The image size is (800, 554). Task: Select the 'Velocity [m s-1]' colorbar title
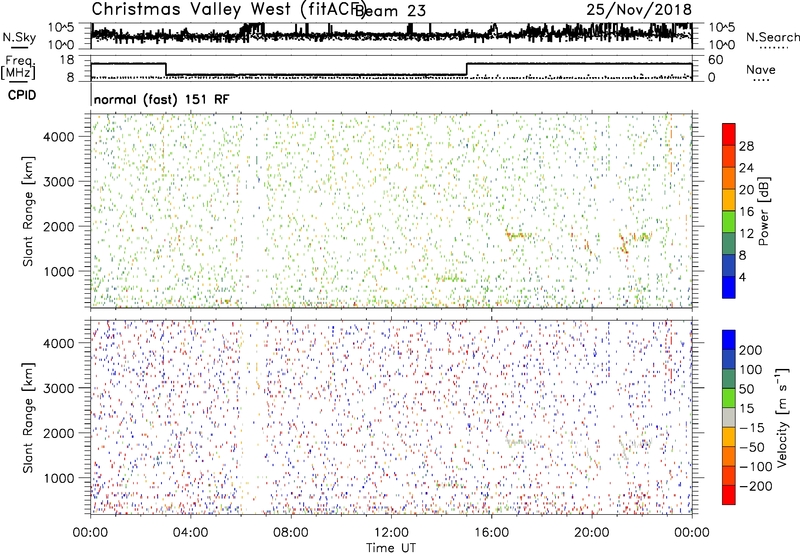click(781, 417)
